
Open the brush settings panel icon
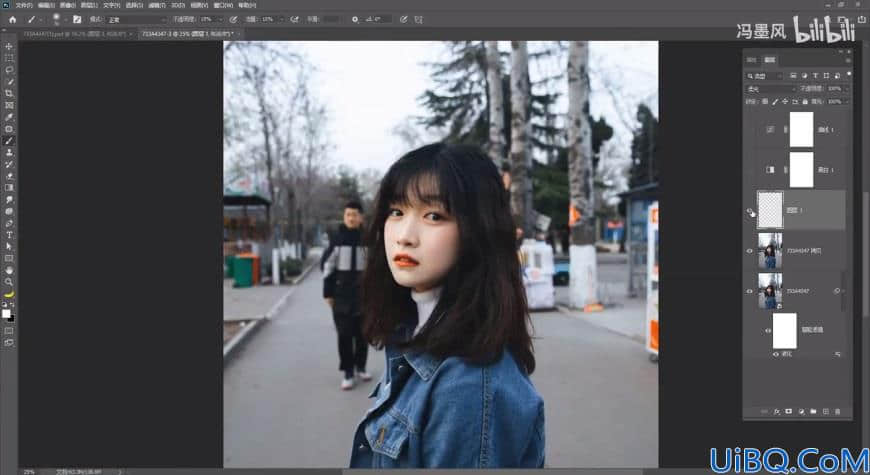[77, 19]
